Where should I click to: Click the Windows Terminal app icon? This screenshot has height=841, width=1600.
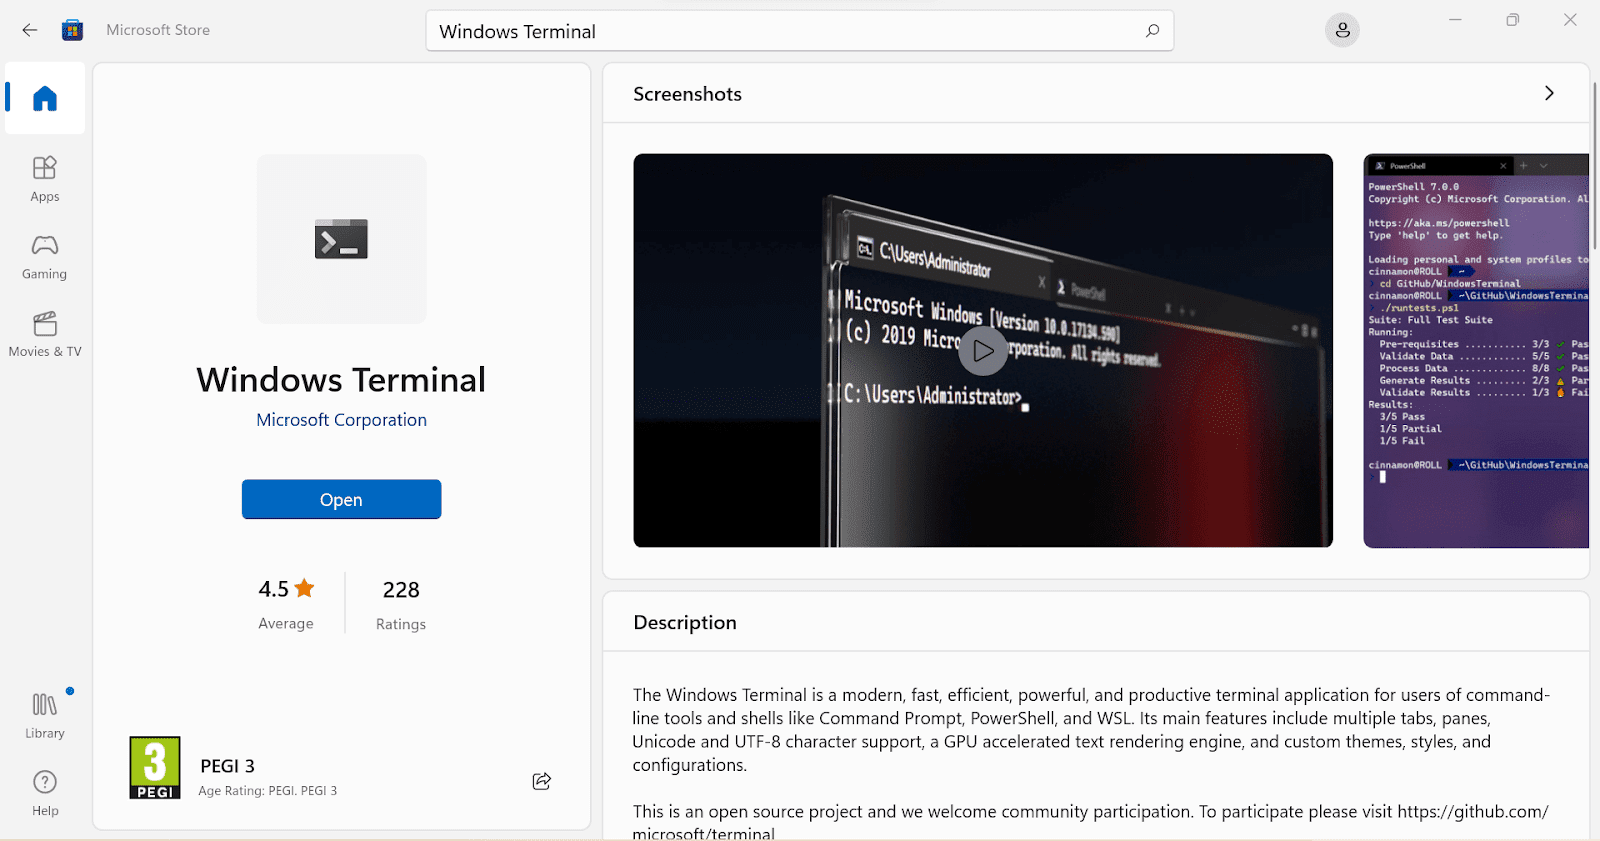tap(341, 239)
